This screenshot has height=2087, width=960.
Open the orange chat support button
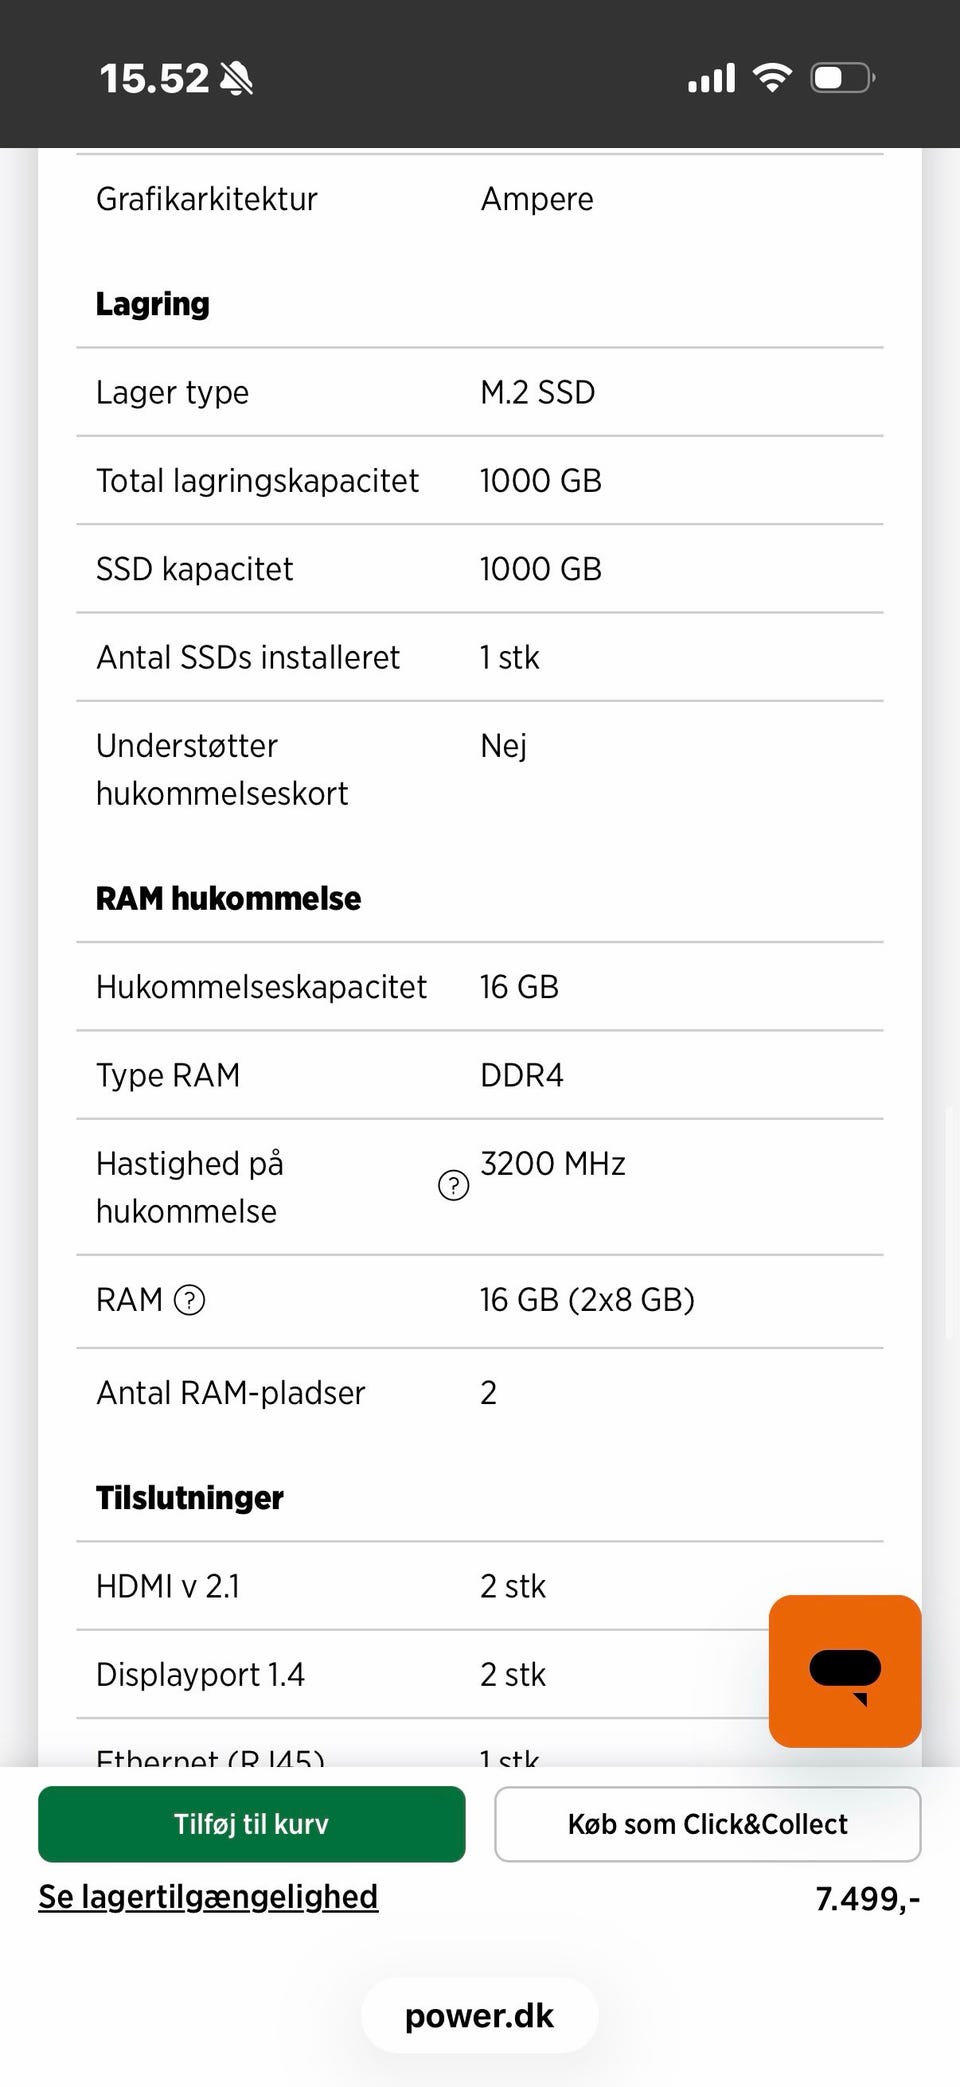pyautogui.click(x=844, y=1671)
